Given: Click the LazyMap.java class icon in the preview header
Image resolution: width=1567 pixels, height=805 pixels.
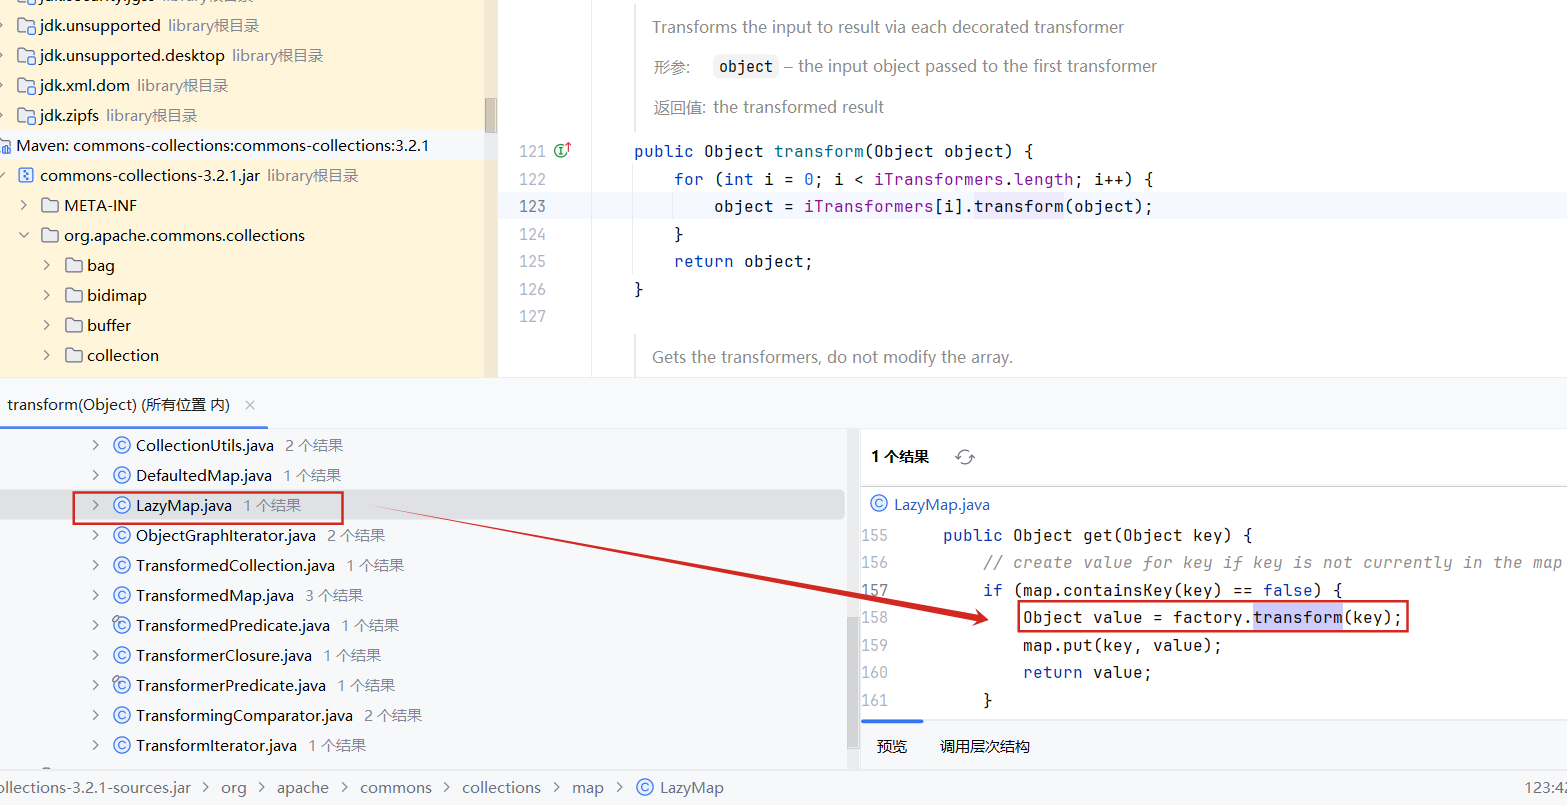Looking at the screenshot, I should [x=879, y=504].
